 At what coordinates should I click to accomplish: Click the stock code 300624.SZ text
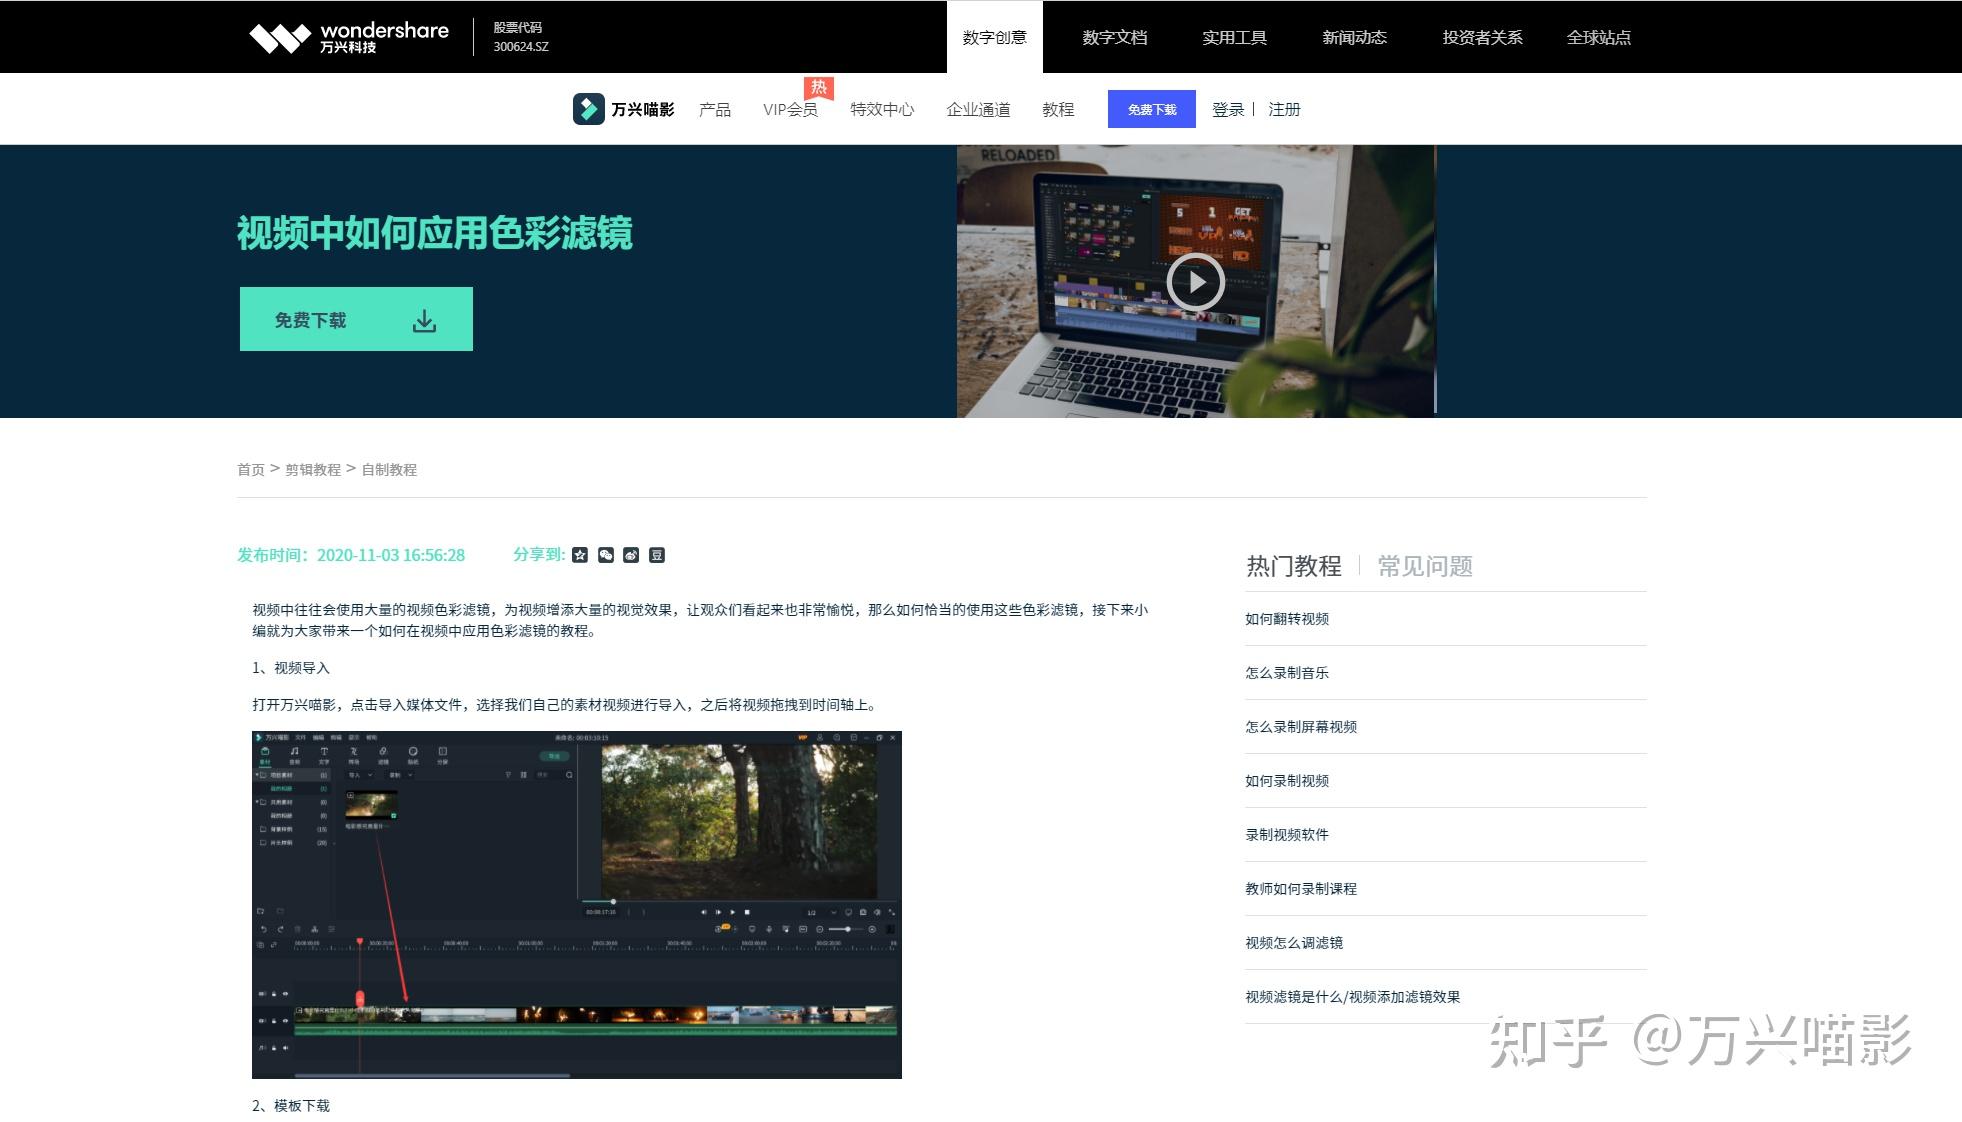[521, 47]
